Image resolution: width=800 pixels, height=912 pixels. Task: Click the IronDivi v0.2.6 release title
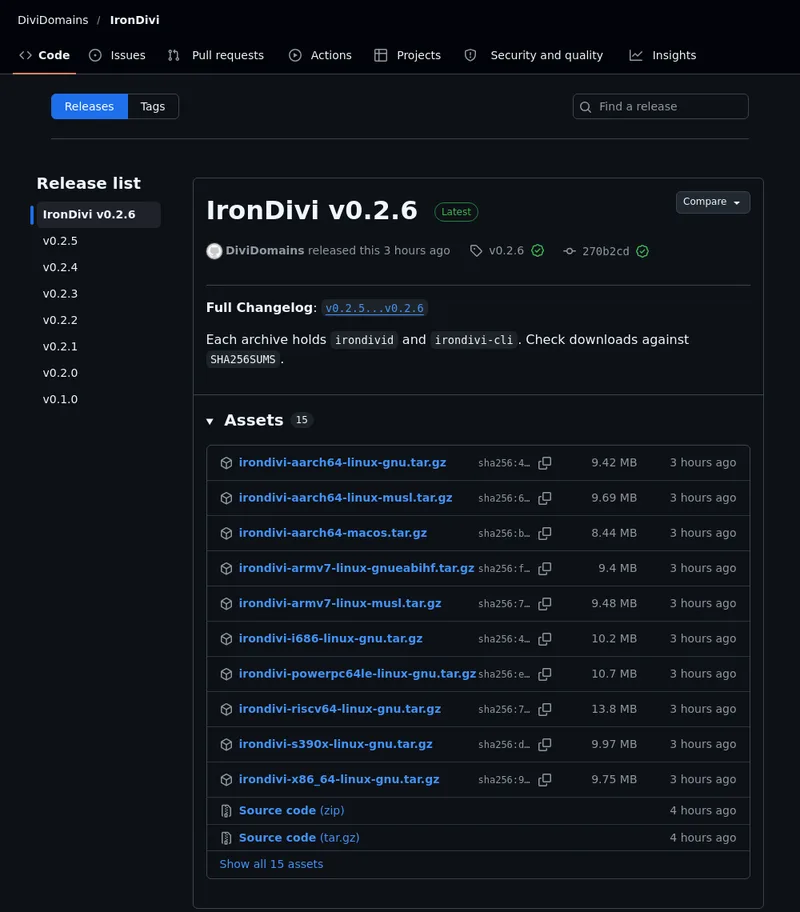(312, 210)
